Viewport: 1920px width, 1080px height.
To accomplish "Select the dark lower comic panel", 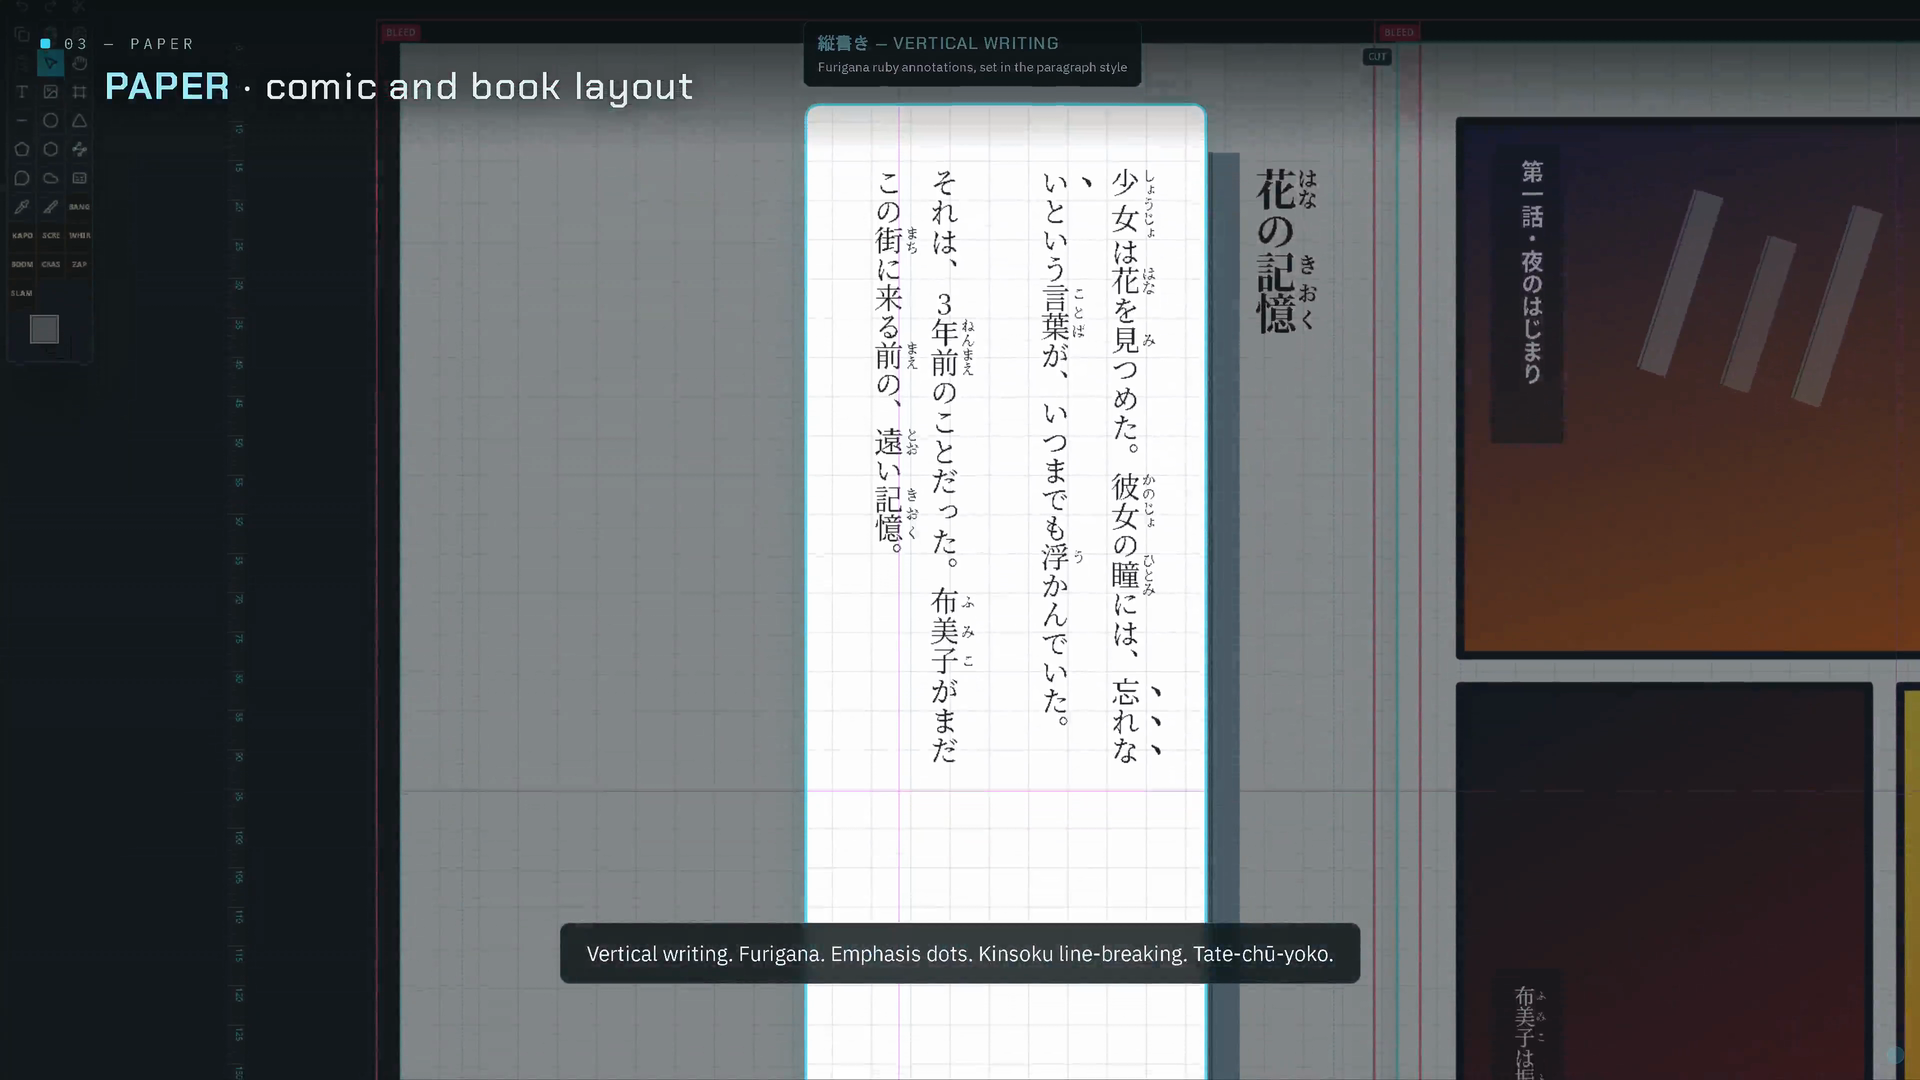I will 1664,880.
